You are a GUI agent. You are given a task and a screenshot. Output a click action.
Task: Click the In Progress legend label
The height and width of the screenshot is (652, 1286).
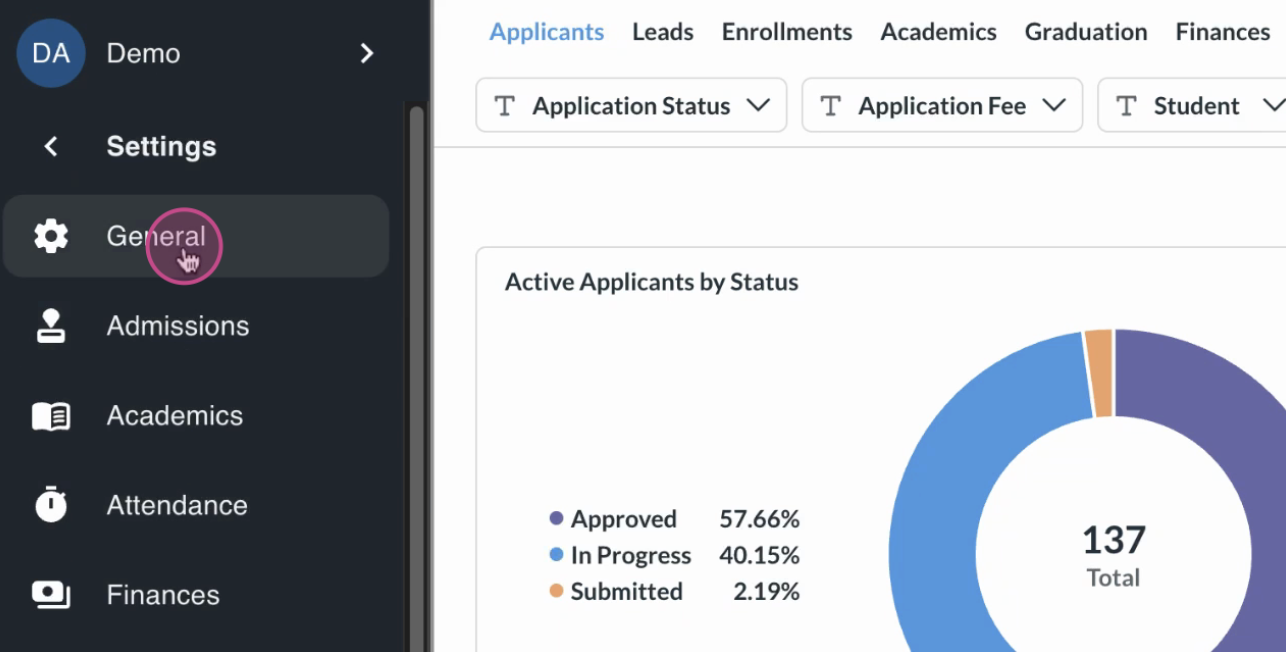coord(631,555)
